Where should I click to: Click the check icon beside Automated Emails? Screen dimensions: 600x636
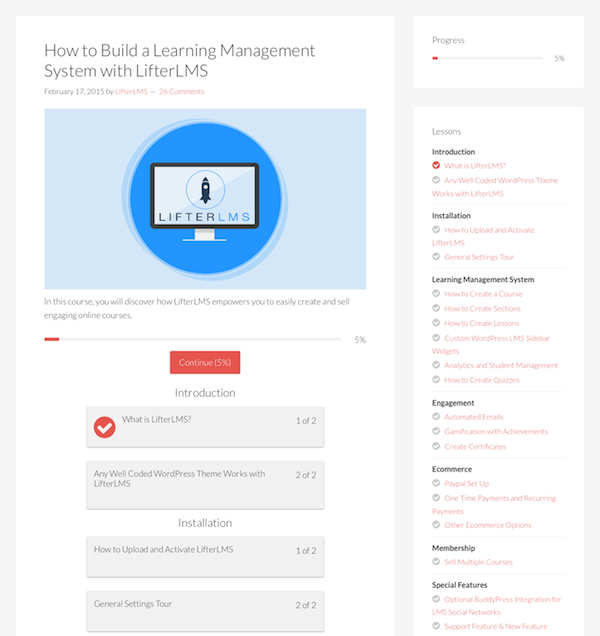pyautogui.click(x=436, y=416)
